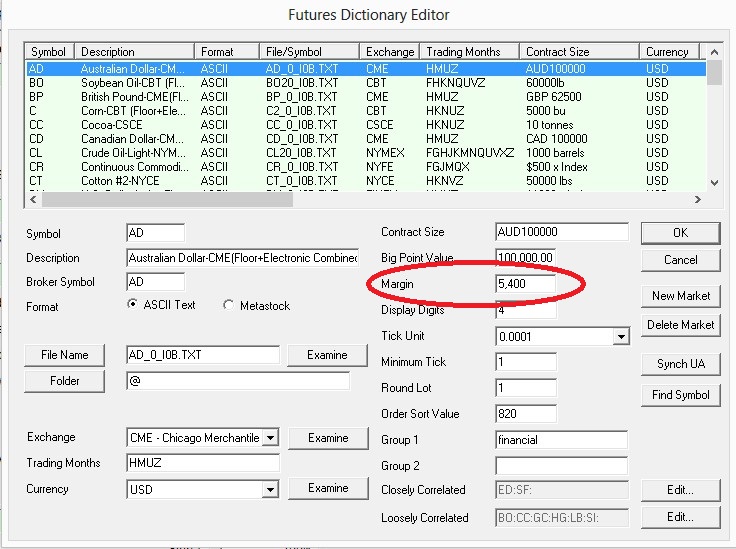The width and height of the screenshot is (736, 549).
Task: Click the OK button
Action: point(680,232)
